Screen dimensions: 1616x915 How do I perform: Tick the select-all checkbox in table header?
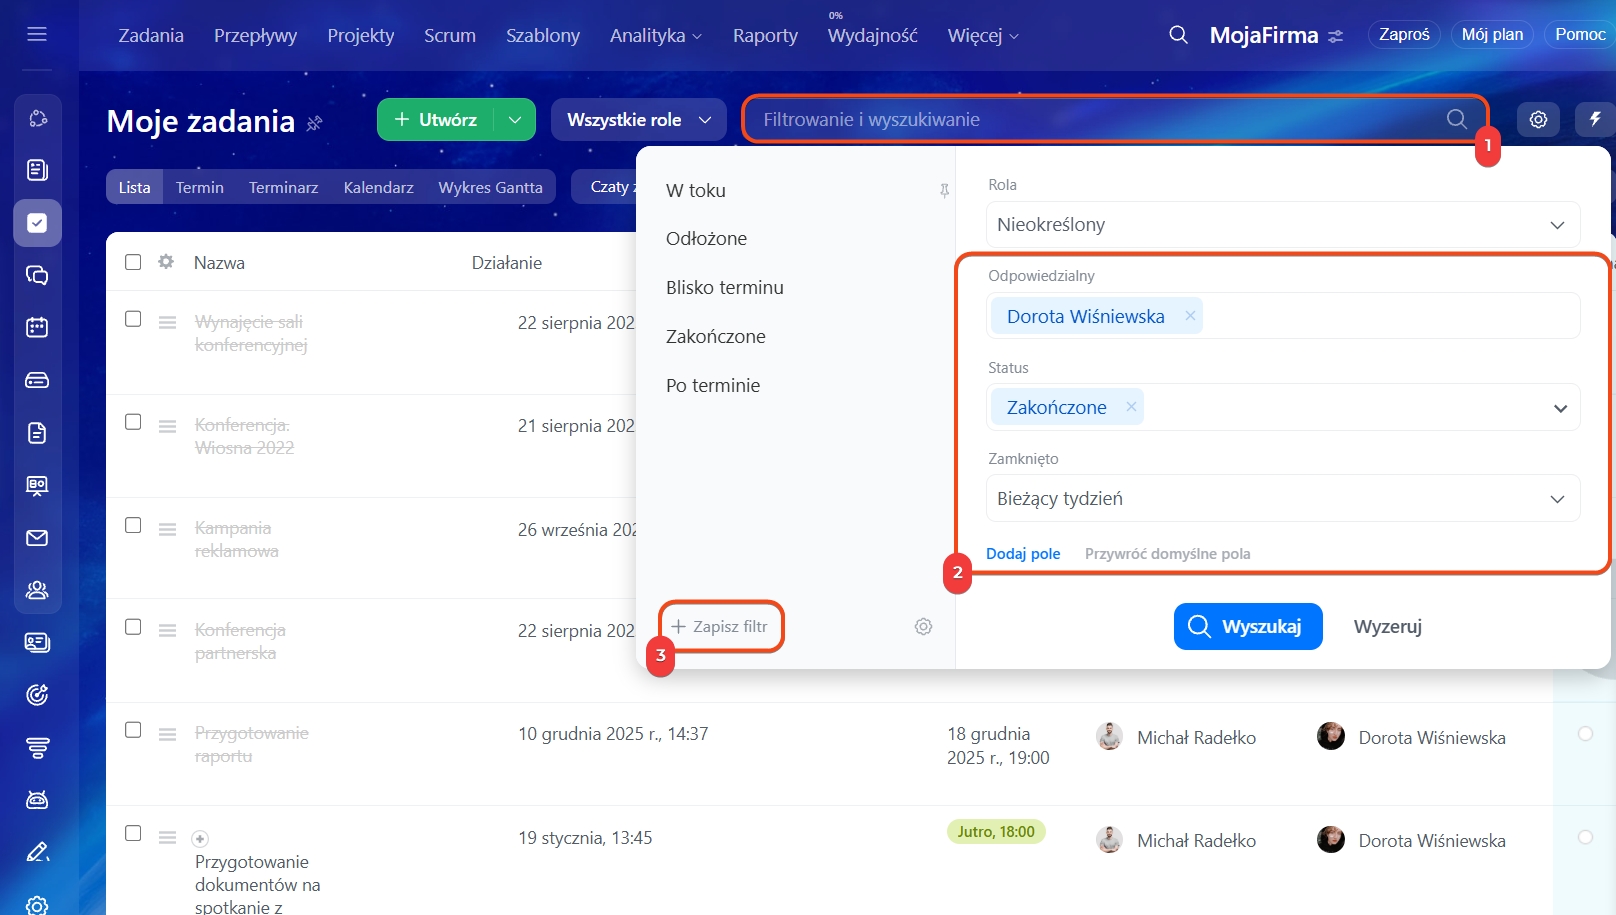pyautogui.click(x=133, y=262)
